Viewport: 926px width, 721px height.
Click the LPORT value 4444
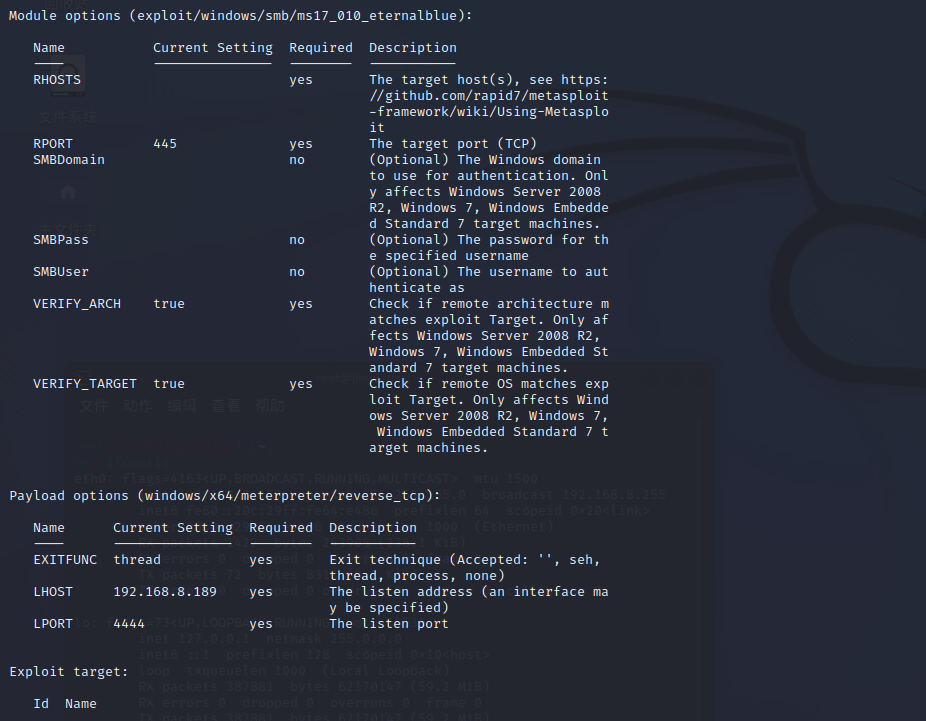pyautogui.click(x=129, y=624)
